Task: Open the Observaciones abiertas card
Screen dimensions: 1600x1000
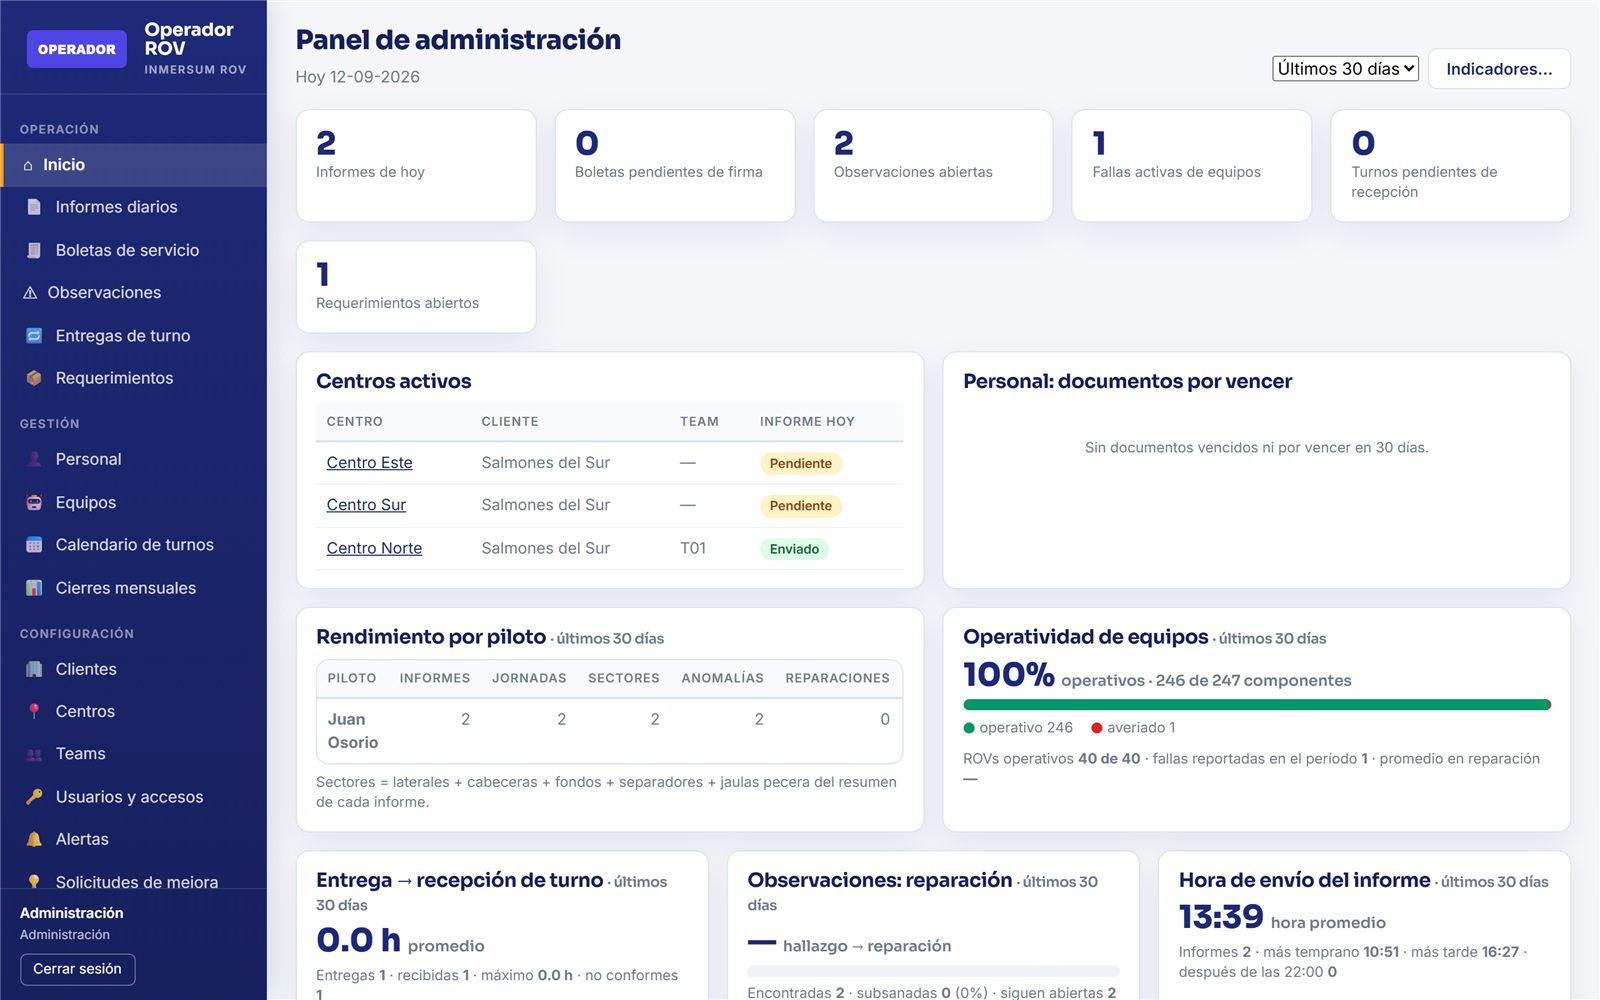Action: [933, 166]
